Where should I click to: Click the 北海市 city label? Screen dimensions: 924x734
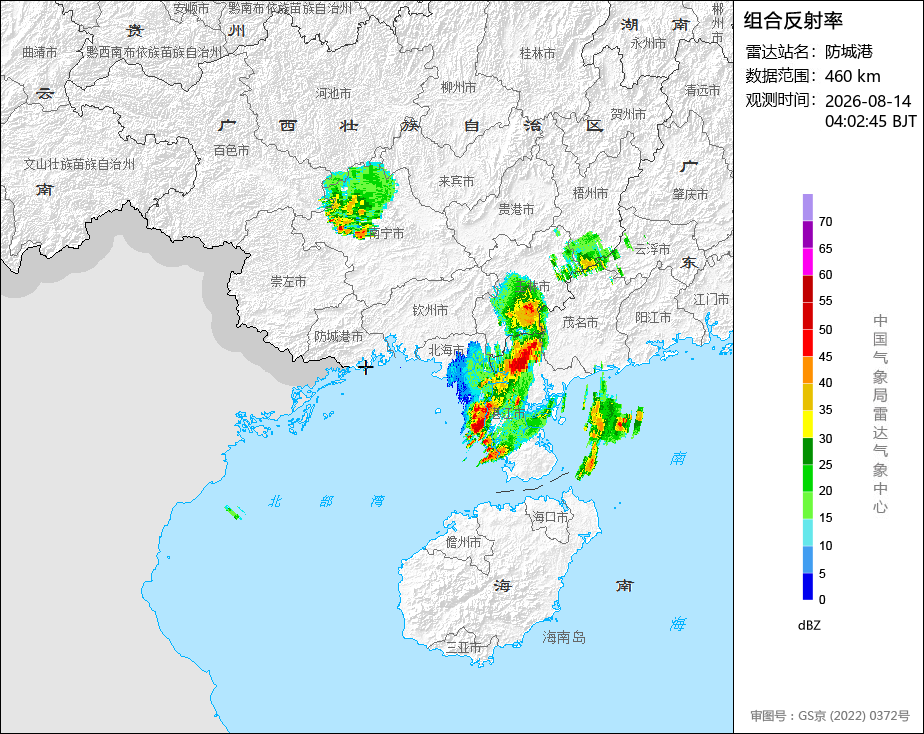pyautogui.click(x=446, y=350)
